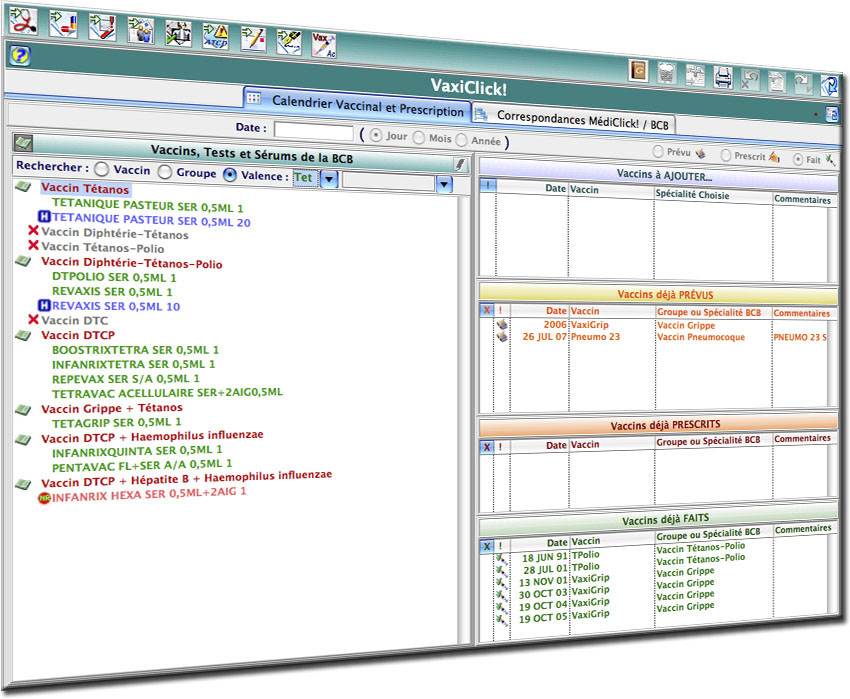Choose the Année date radio button
The width and height of the screenshot is (850, 699).
pos(461,140)
